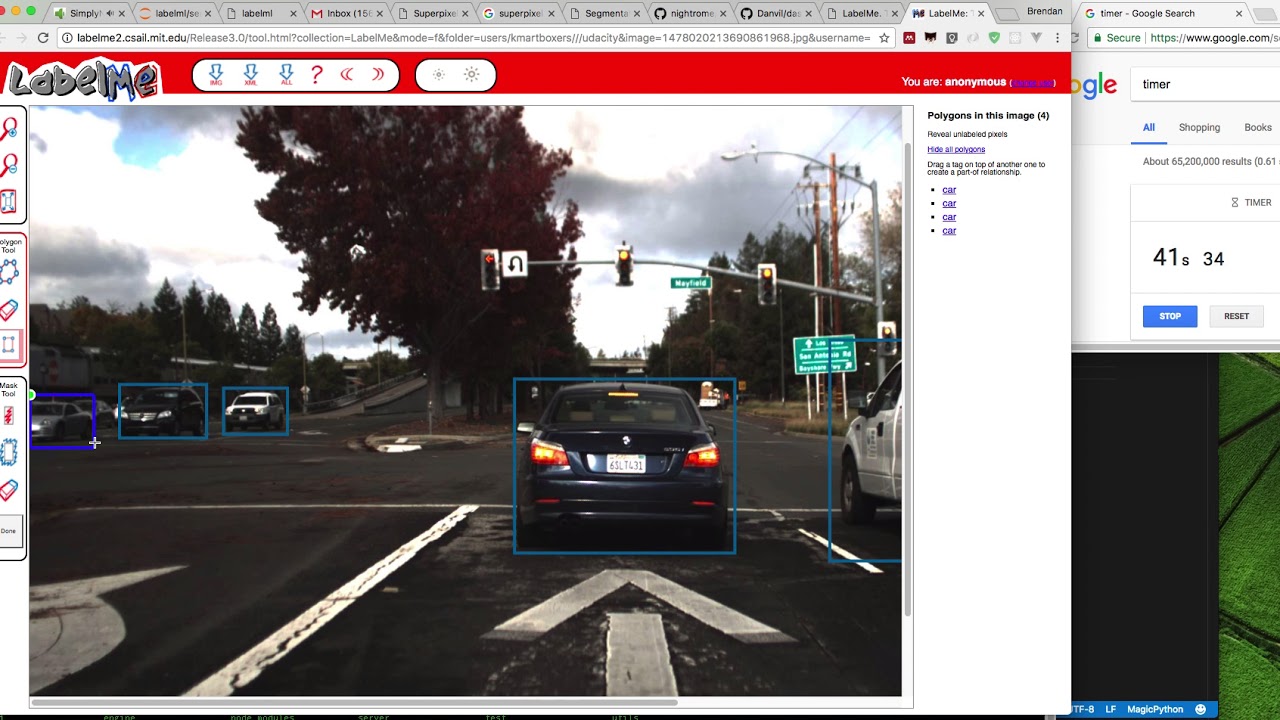Click the smiley feedback icon in editor status bar
Image resolution: width=1280 pixels, height=720 pixels.
pyautogui.click(x=1201, y=709)
